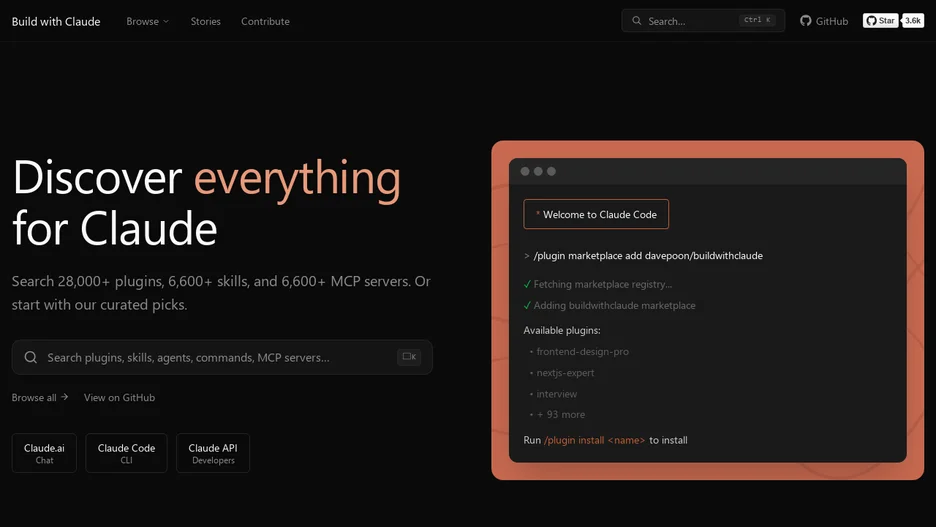Screen dimensions: 936x527
Task: Click the interview plugin entry
Action: [x=556, y=394]
